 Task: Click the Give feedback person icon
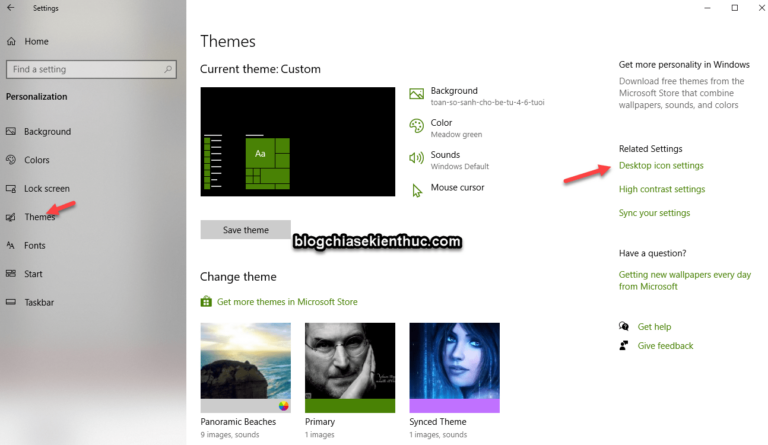[x=625, y=346]
